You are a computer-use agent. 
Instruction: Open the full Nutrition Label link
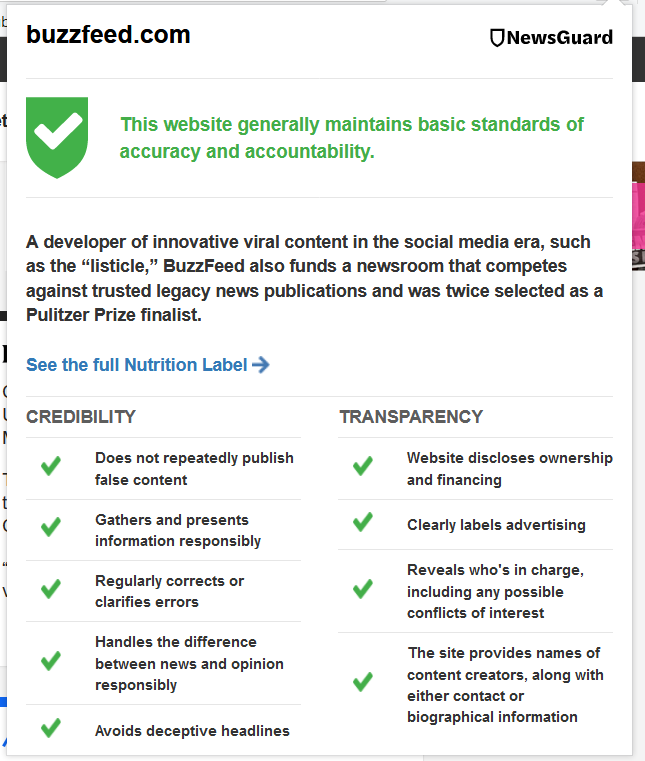(137, 365)
